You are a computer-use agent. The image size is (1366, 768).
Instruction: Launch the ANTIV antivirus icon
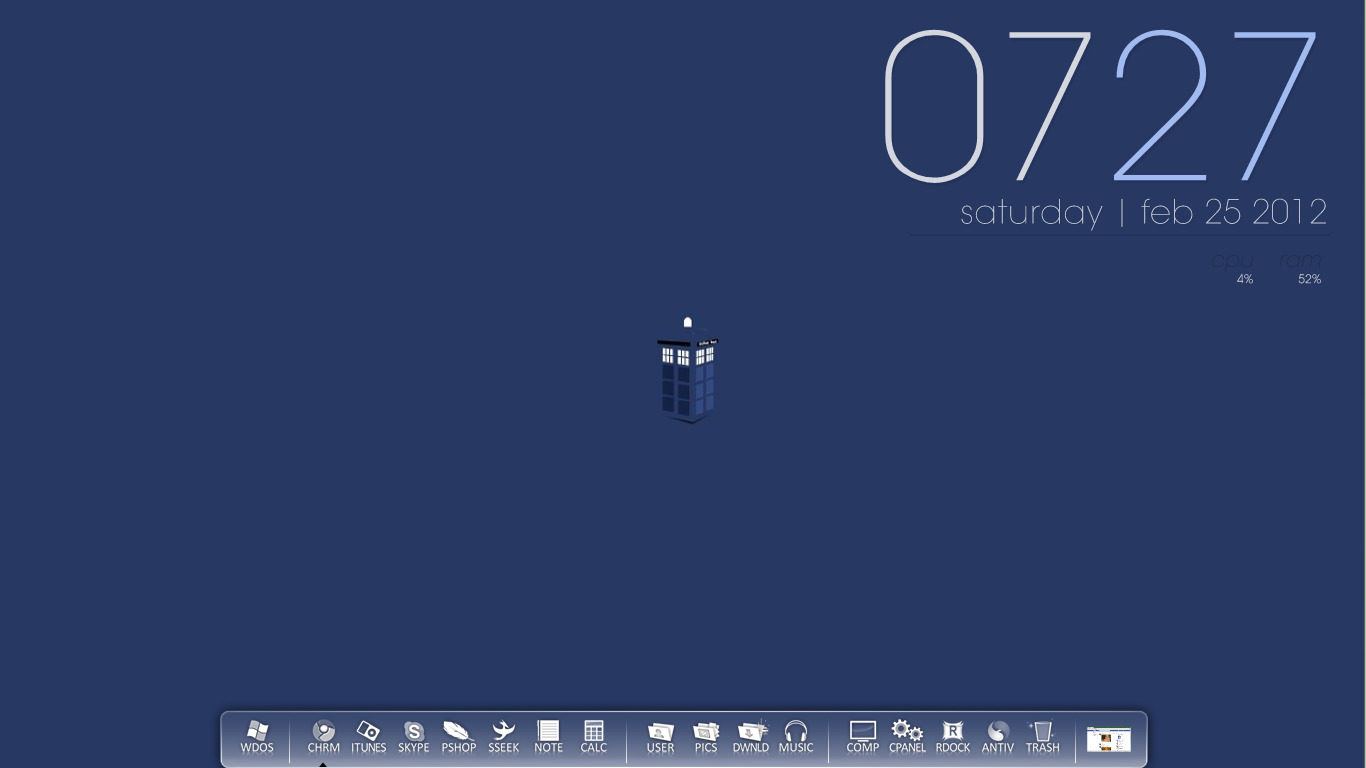point(997,737)
